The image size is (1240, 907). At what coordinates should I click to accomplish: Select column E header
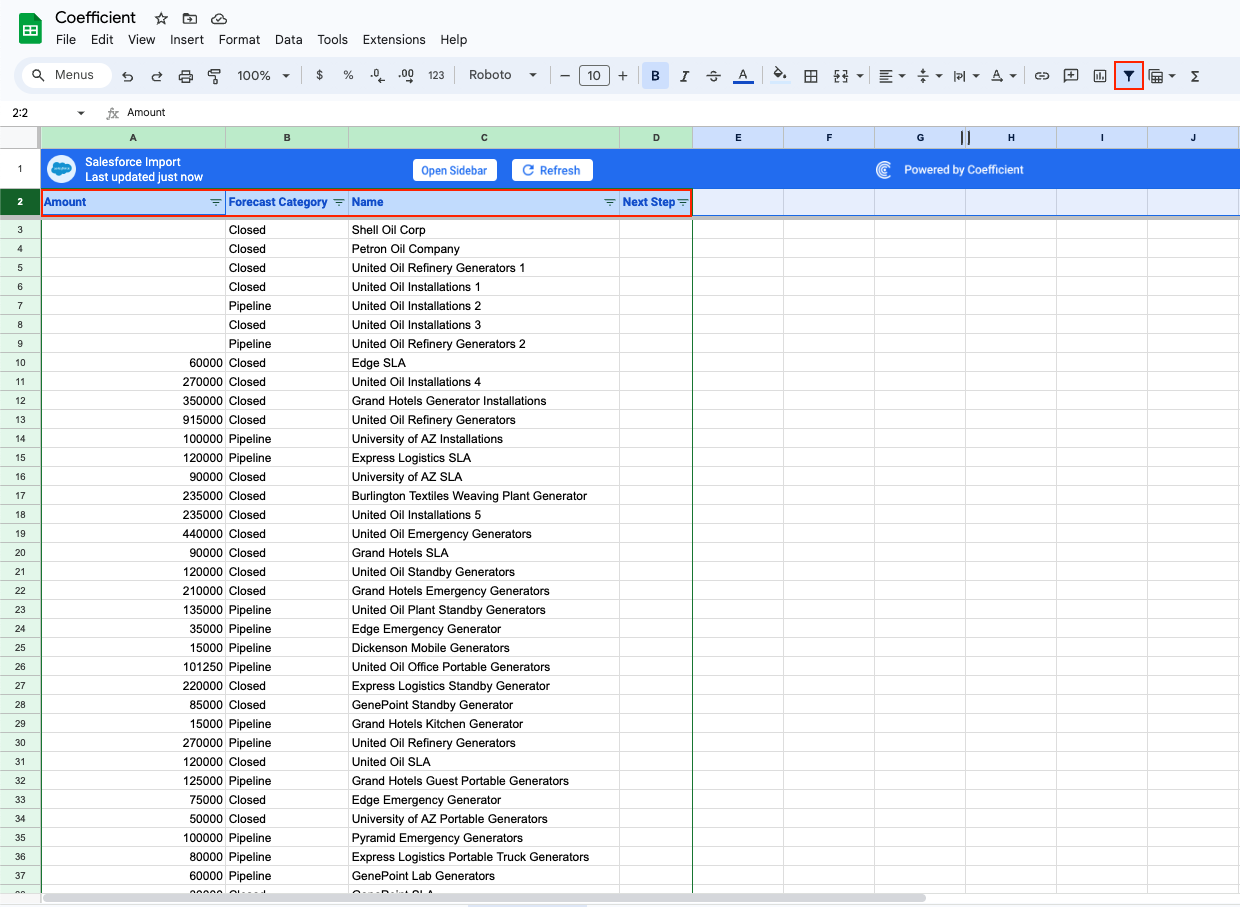[738, 137]
